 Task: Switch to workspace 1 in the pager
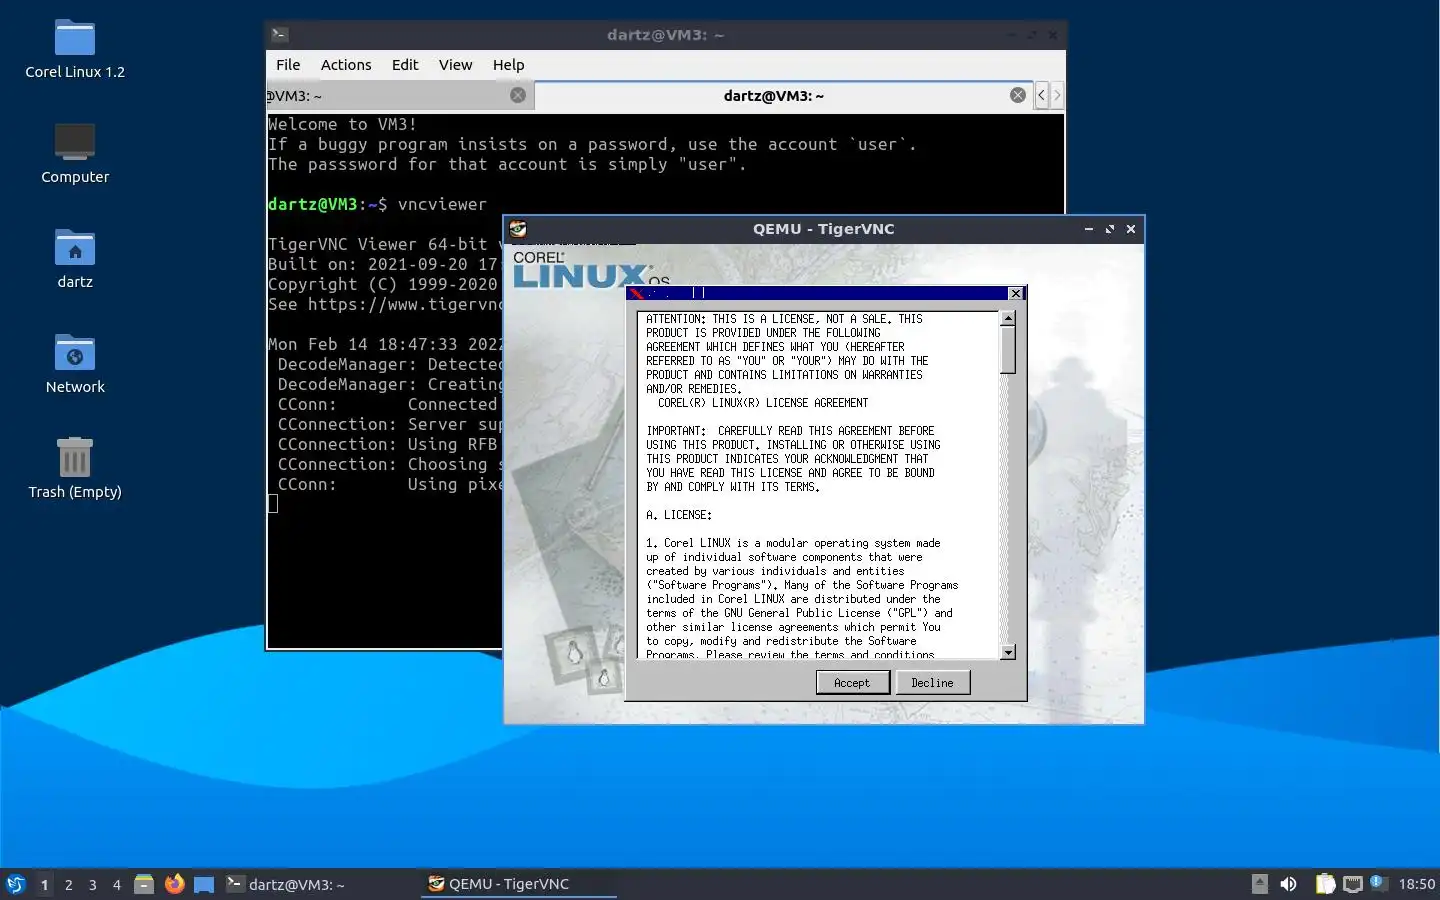[44, 884]
